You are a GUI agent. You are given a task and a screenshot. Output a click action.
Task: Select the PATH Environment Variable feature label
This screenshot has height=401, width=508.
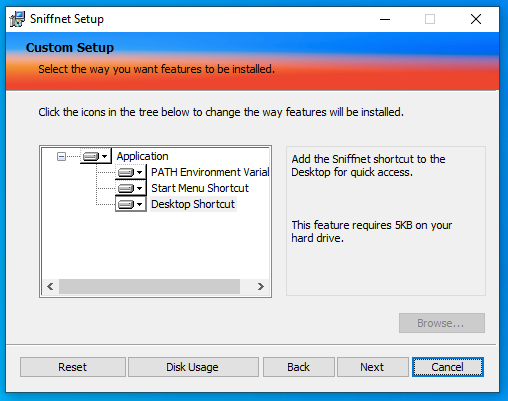[210, 172]
